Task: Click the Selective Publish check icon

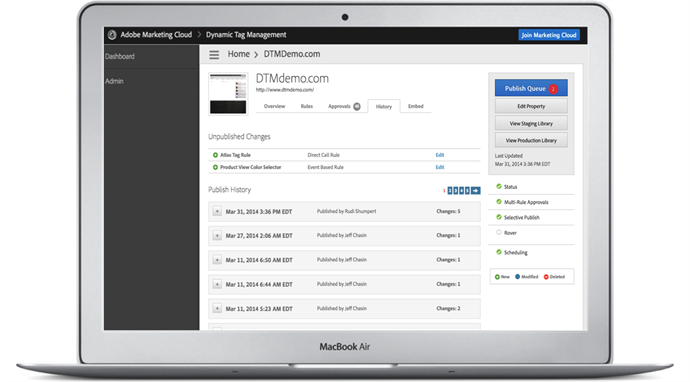Action: pyautogui.click(x=499, y=217)
